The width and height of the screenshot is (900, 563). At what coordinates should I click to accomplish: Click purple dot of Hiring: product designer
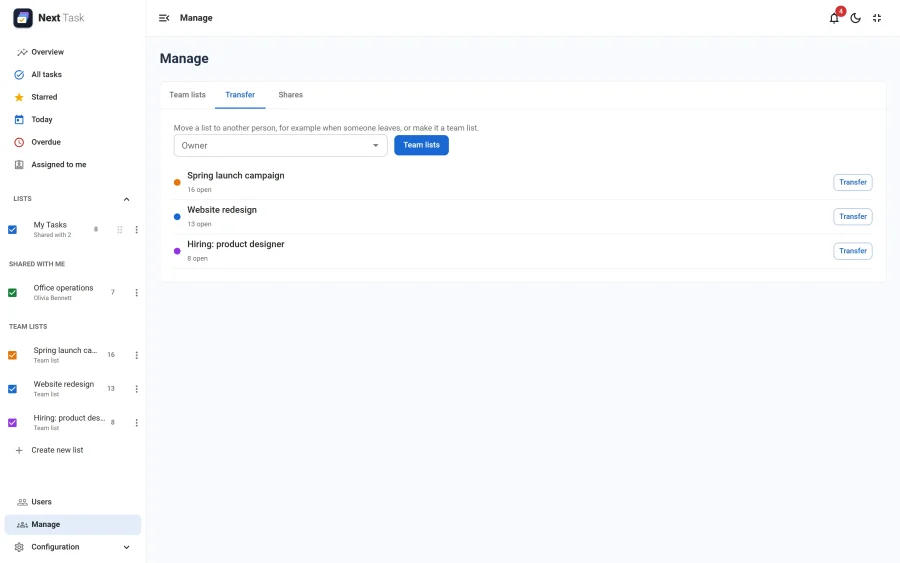[x=177, y=251]
